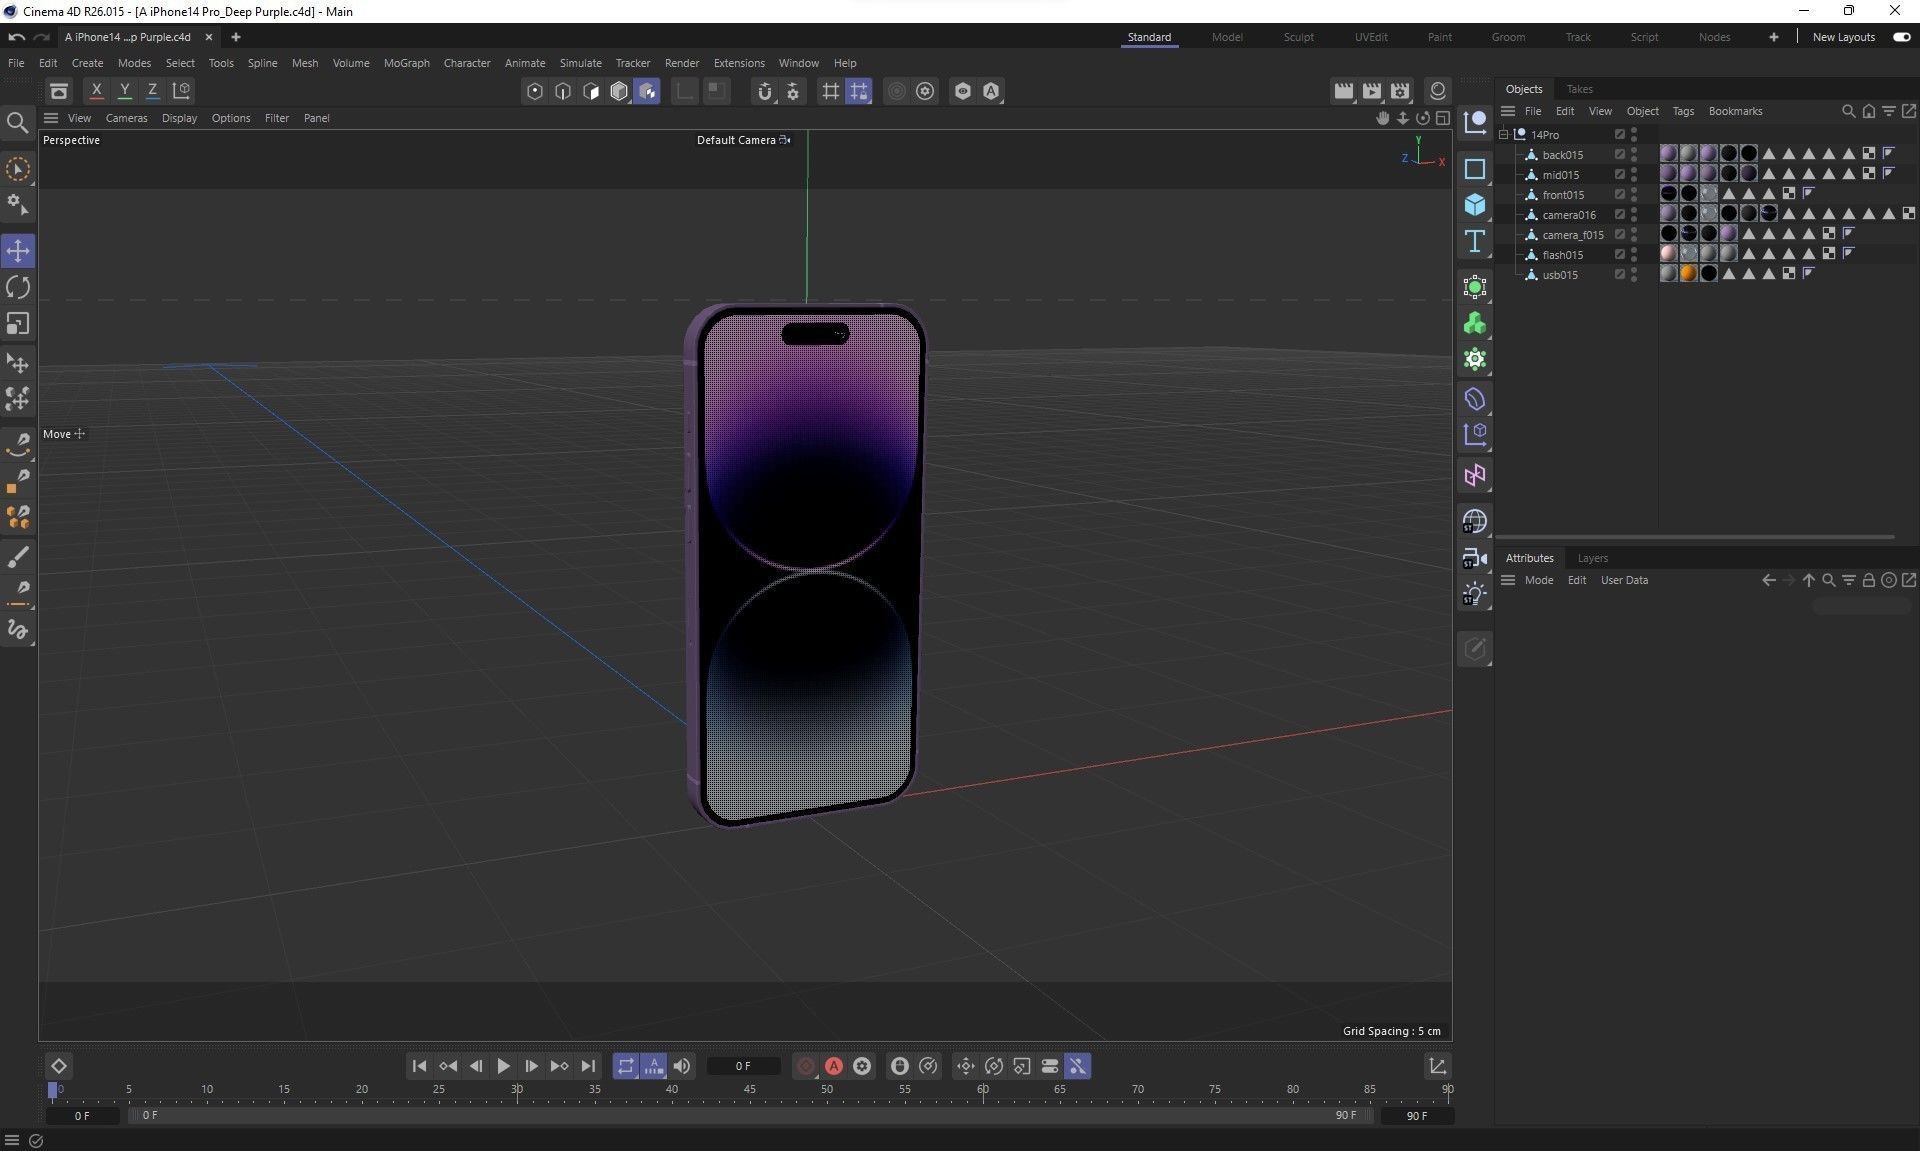Collapse the 14Pro hierarchy node
This screenshot has width=1920, height=1151.
1503,134
